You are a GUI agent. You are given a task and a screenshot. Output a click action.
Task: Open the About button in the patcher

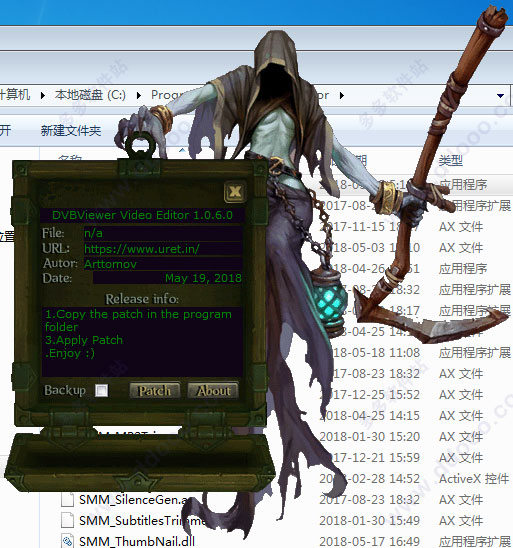(x=213, y=390)
